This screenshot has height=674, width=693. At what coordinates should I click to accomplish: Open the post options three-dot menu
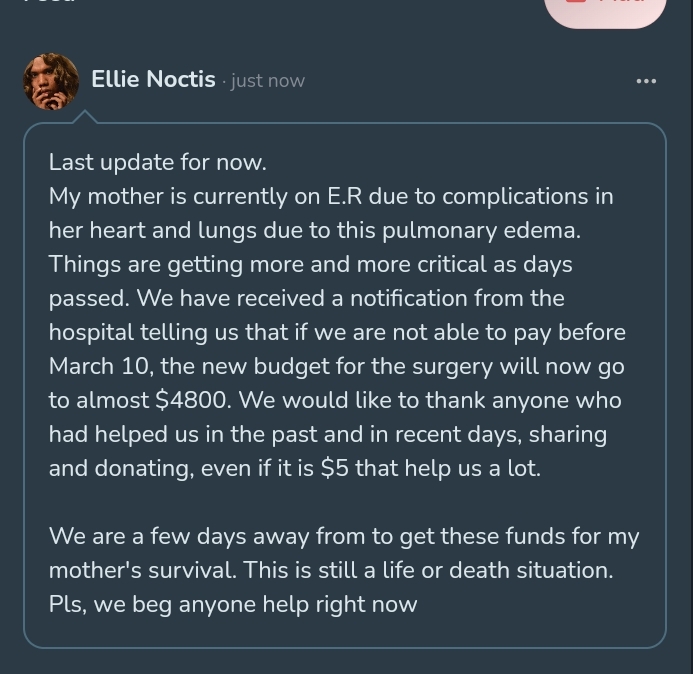coord(646,81)
